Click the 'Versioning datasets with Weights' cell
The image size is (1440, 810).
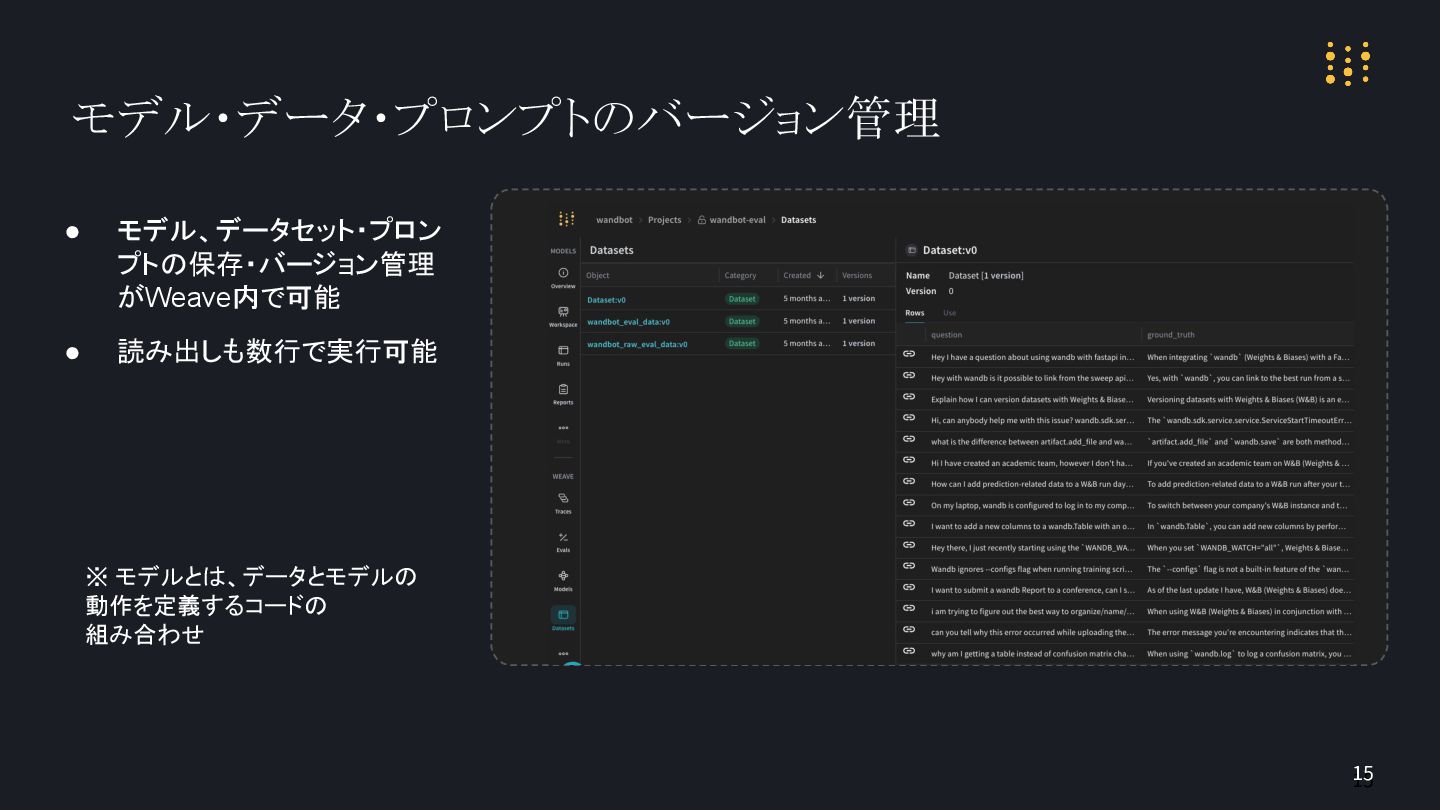click(x=1249, y=398)
